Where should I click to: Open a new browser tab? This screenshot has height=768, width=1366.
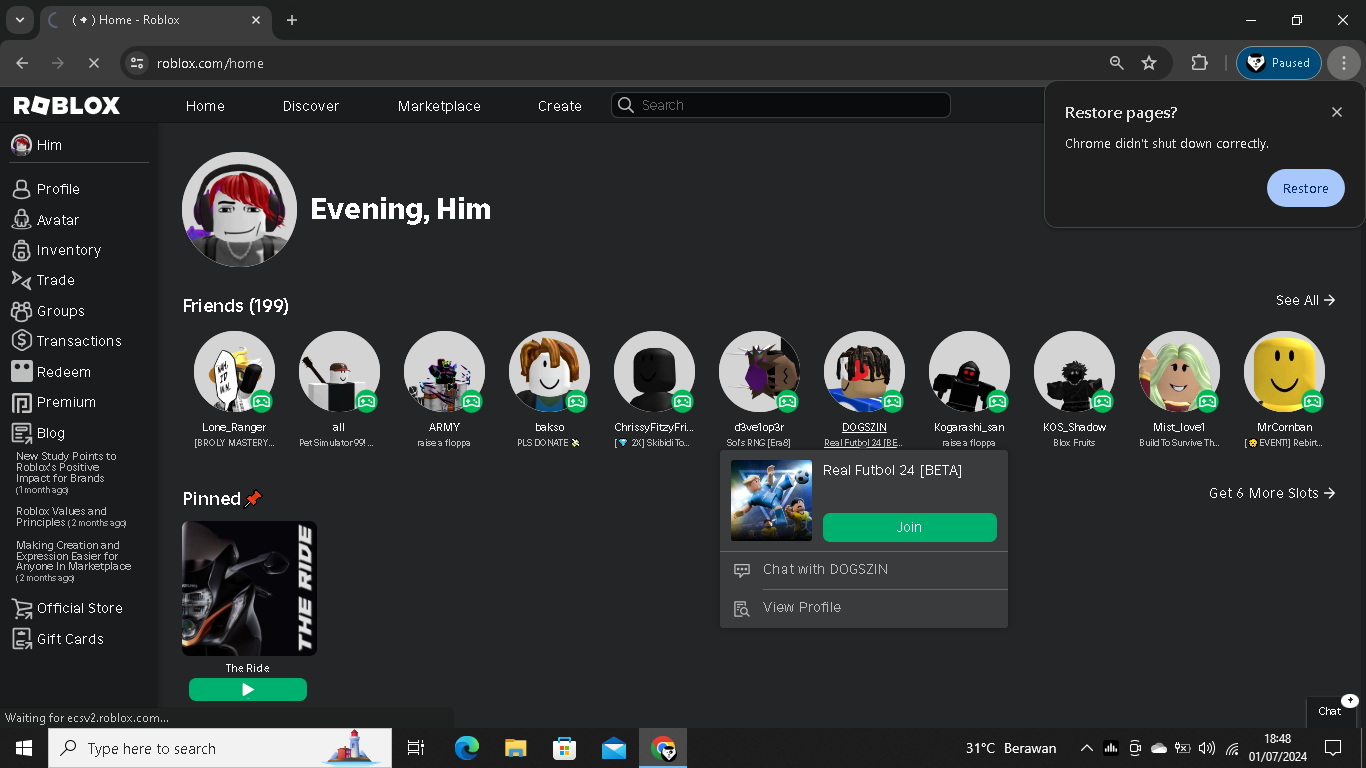[x=292, y=20]
